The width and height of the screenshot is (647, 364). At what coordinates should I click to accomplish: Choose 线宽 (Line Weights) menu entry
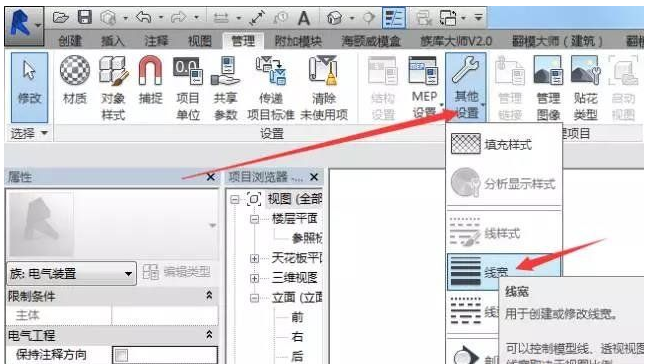pos(504,272)
